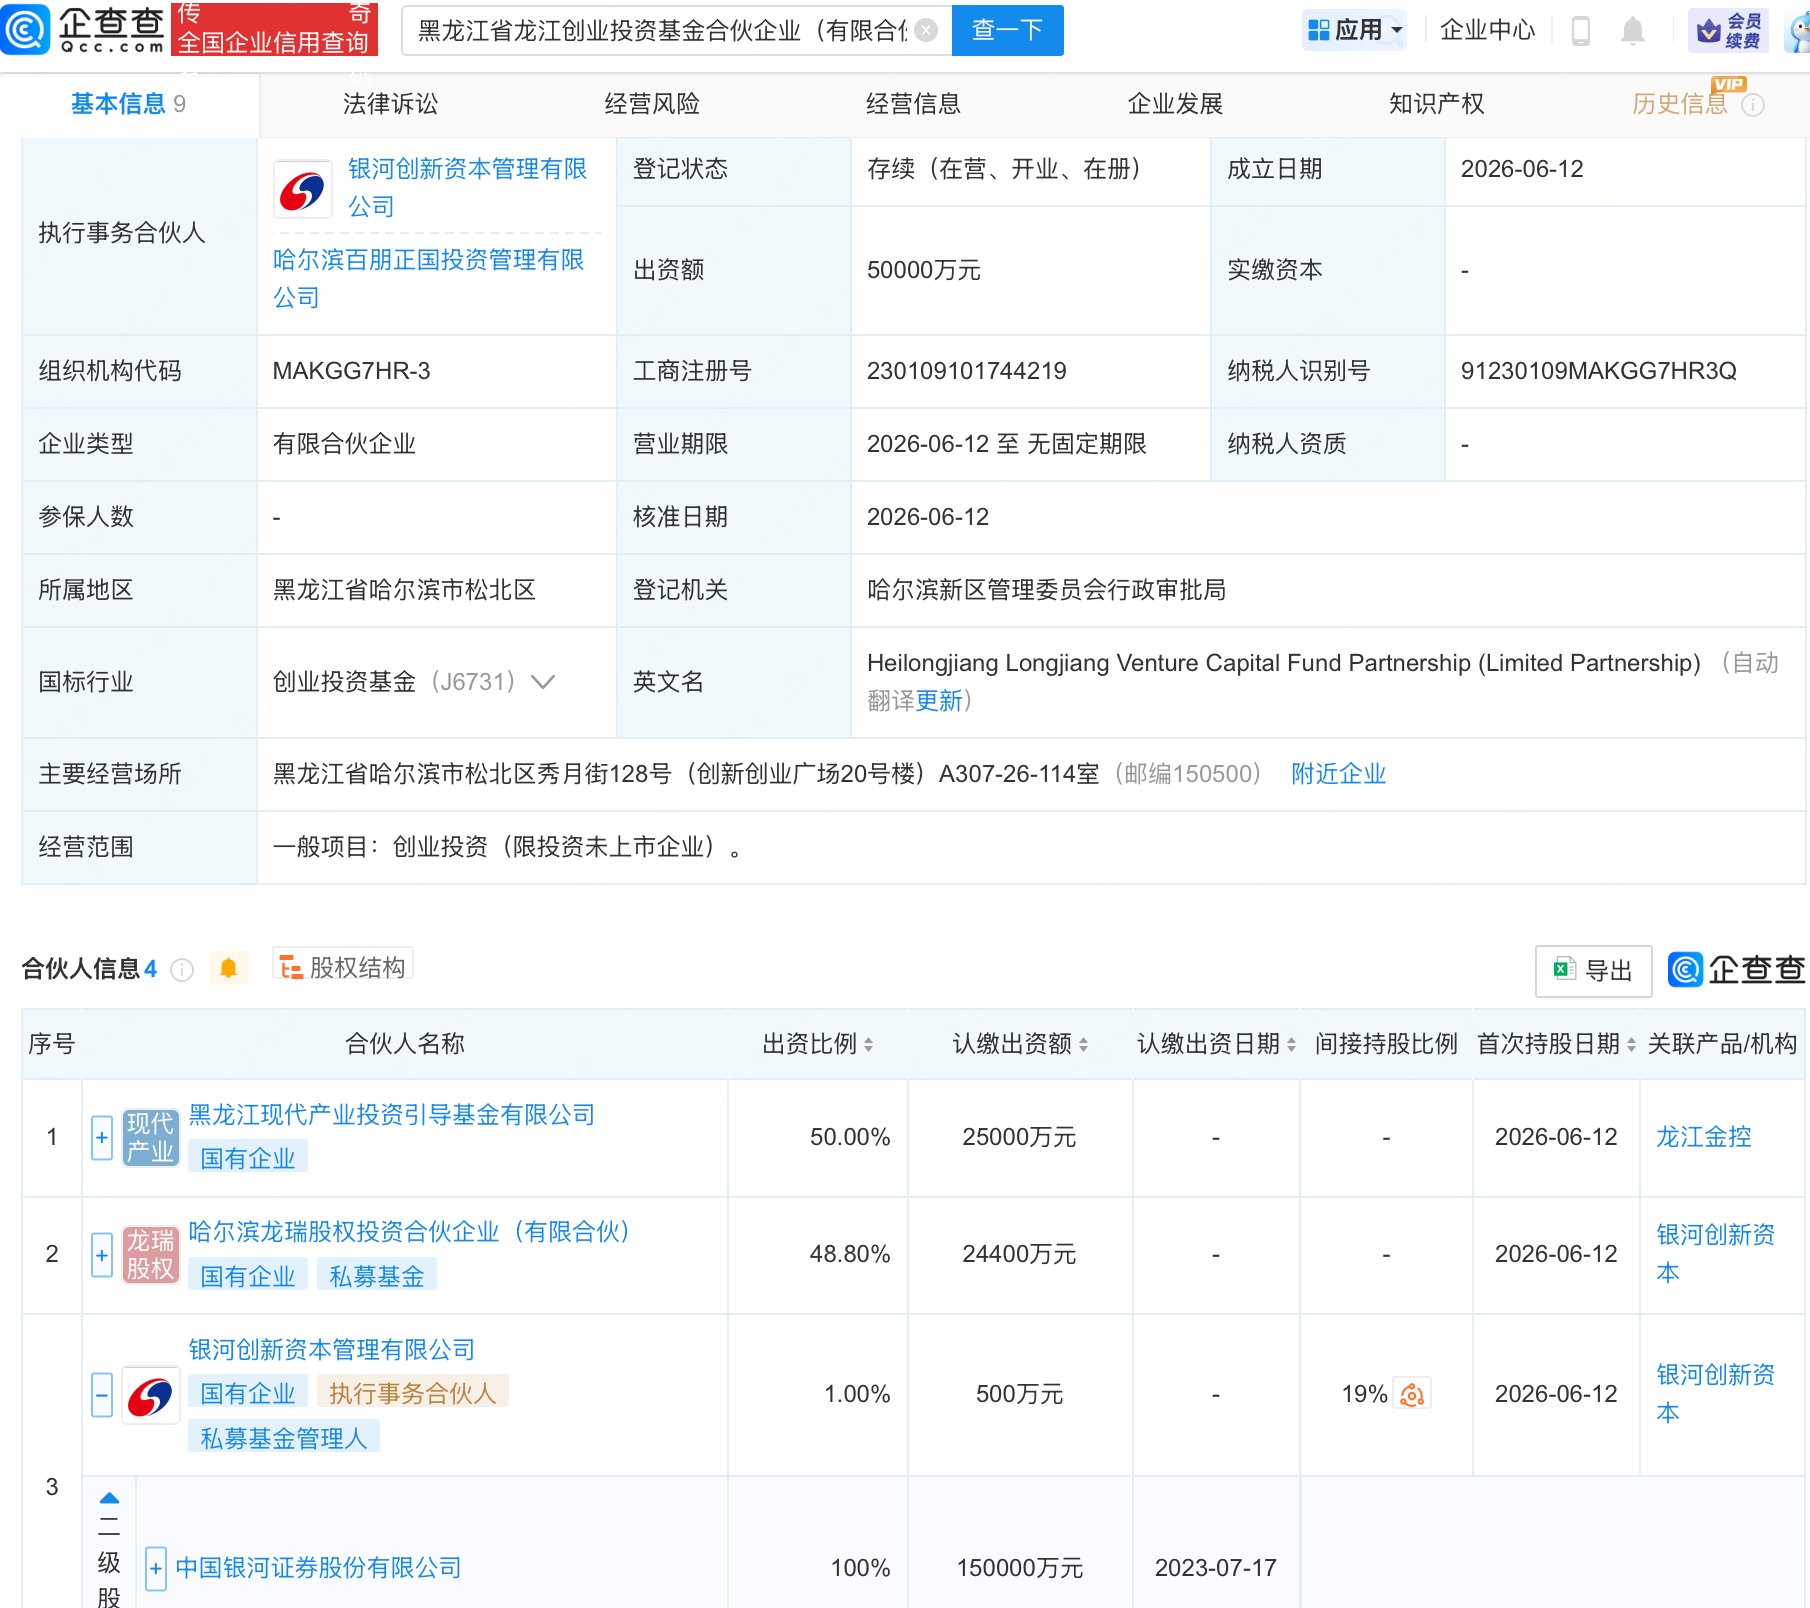Click the 龙瑞股权 logo thumbnail
1810x1608 pixels.
tap(151, 1255)
